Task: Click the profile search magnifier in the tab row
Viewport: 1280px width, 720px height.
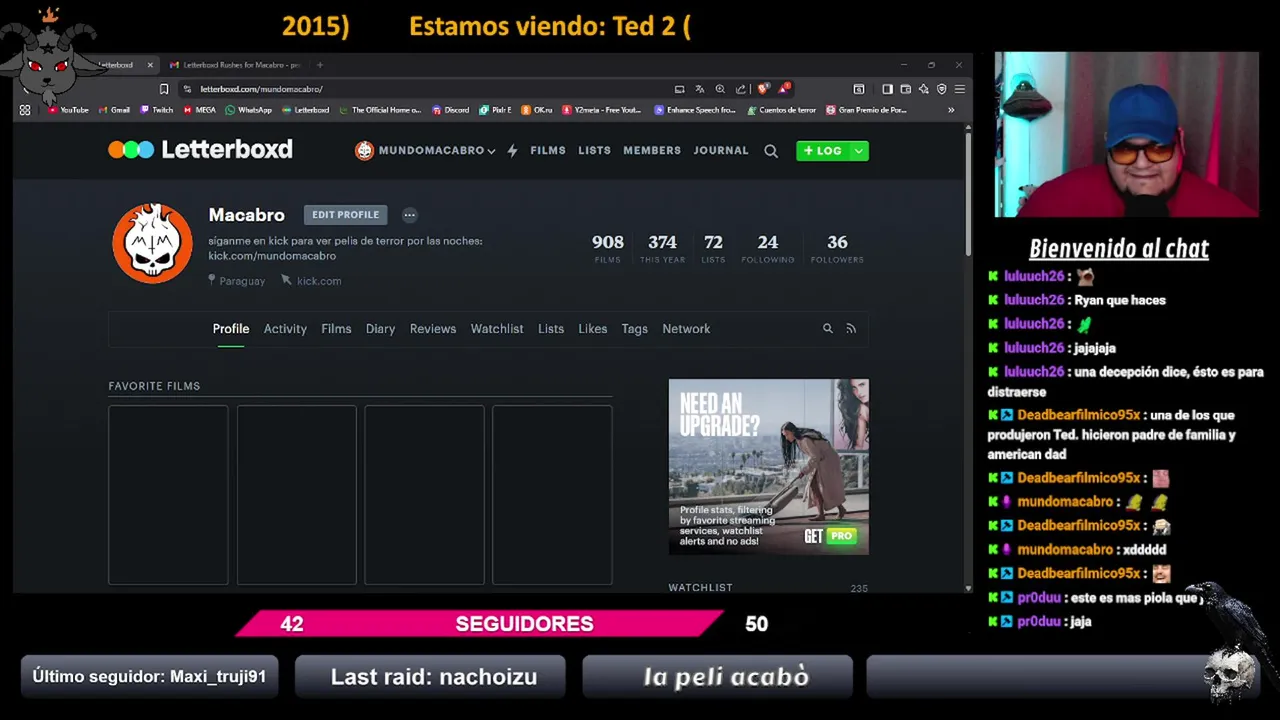Action: coord(827,328)
